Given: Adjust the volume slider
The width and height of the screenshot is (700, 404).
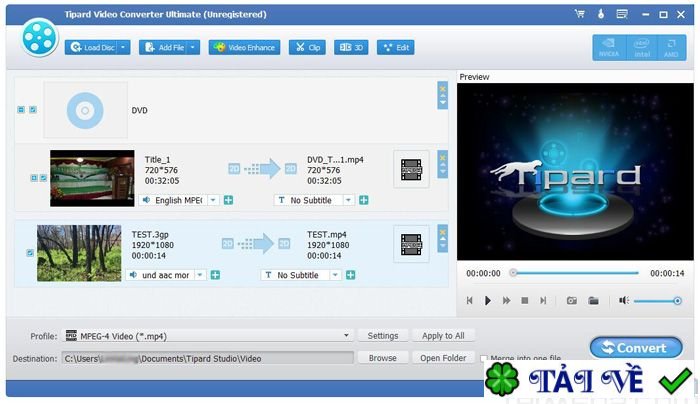Looking at the screenshot, I should [x=657, y=301].
